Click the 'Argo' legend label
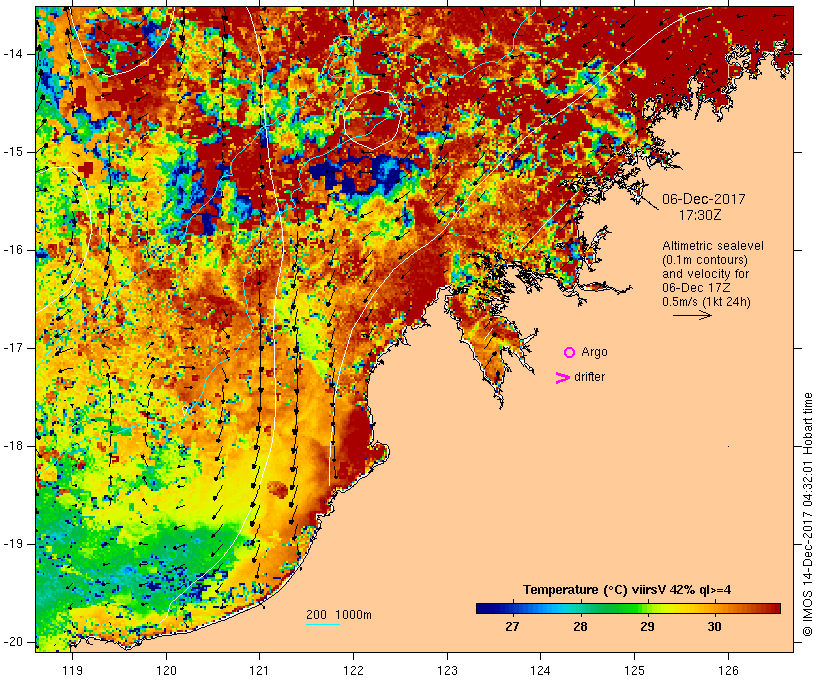This screenshot has width=820, height=680. point(594,352)
